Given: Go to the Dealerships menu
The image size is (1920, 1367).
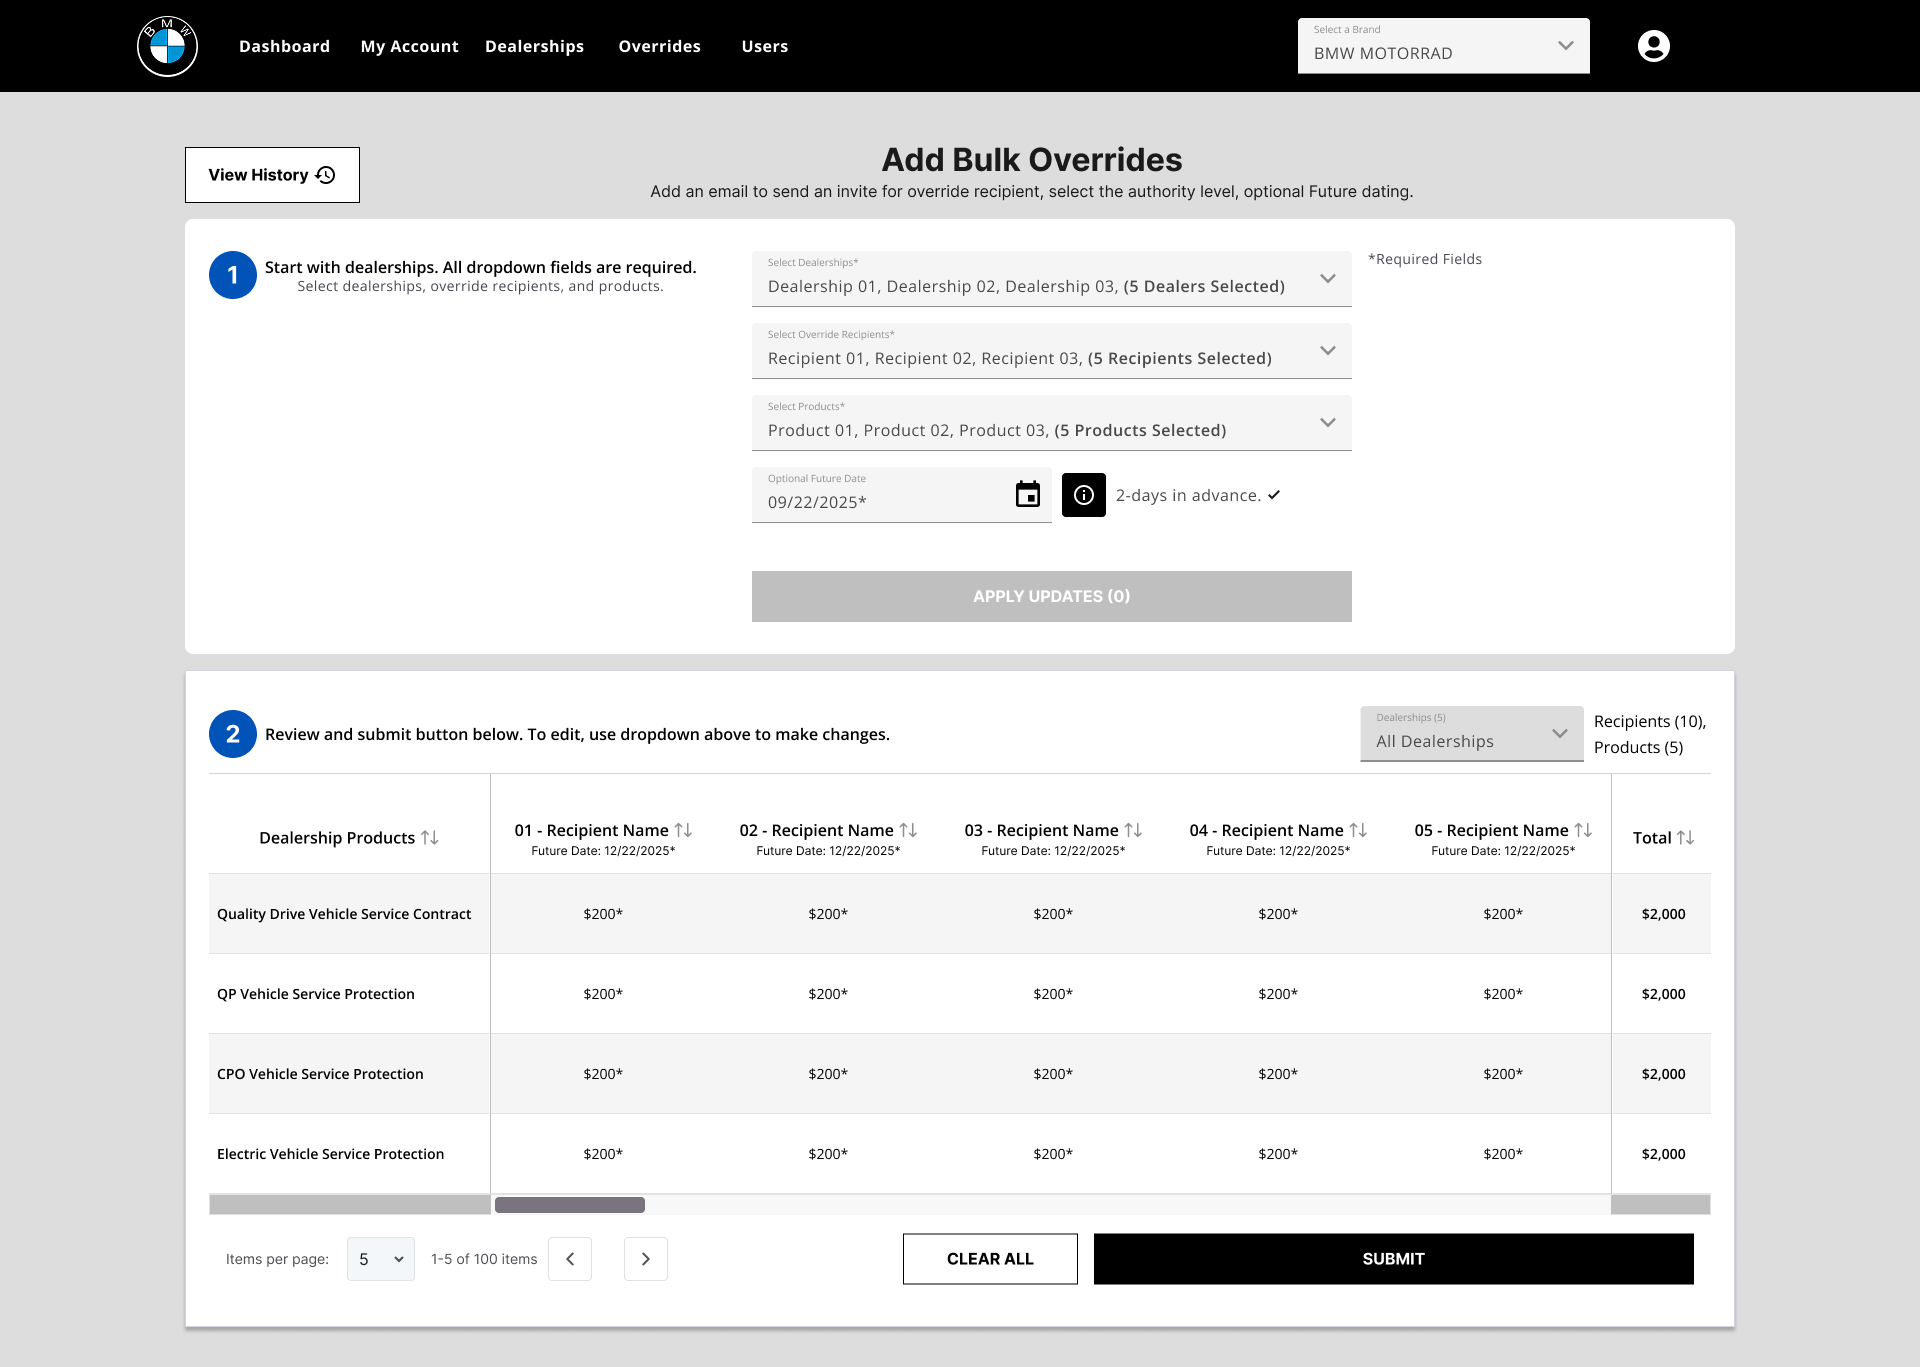Looking at the screenshot, I should point(534,46).
